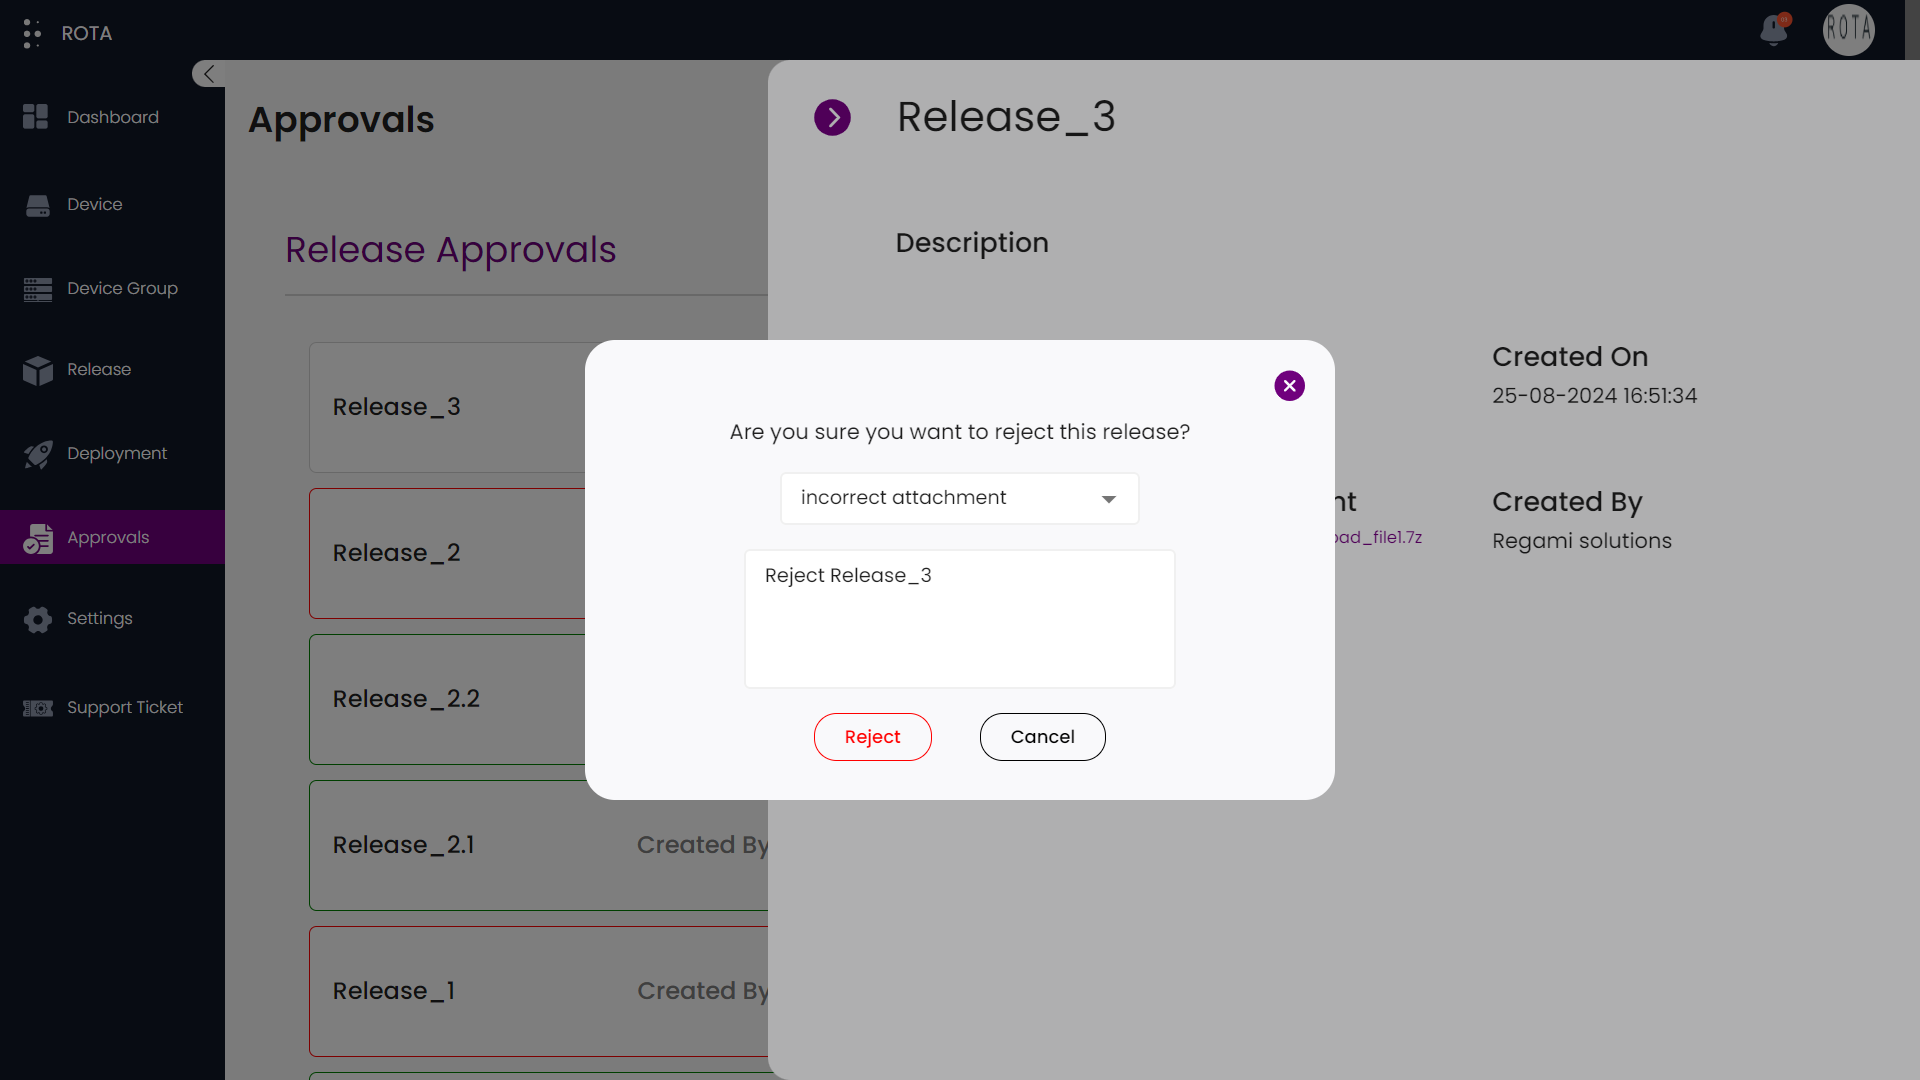Click the Device Group sidebar icon

point(37,287)
